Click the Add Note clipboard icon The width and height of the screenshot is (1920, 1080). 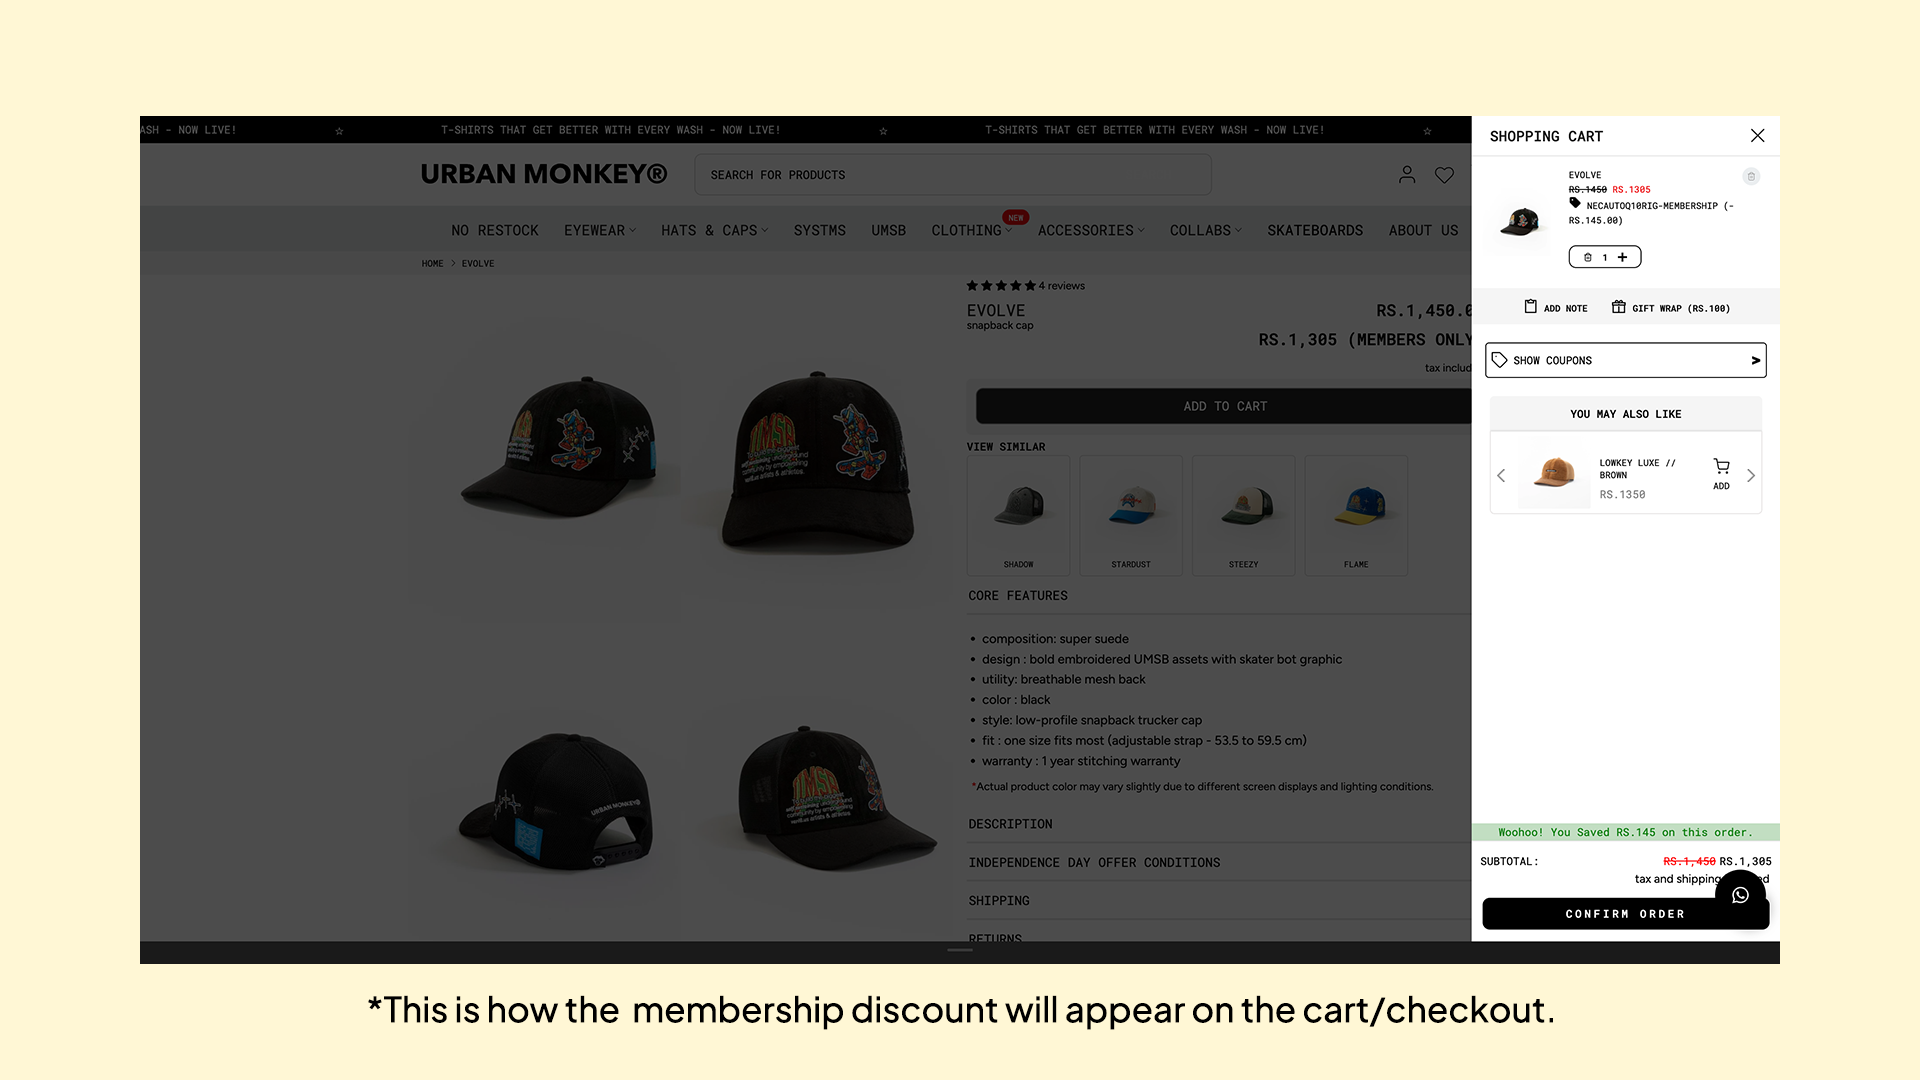(1530, 307)
